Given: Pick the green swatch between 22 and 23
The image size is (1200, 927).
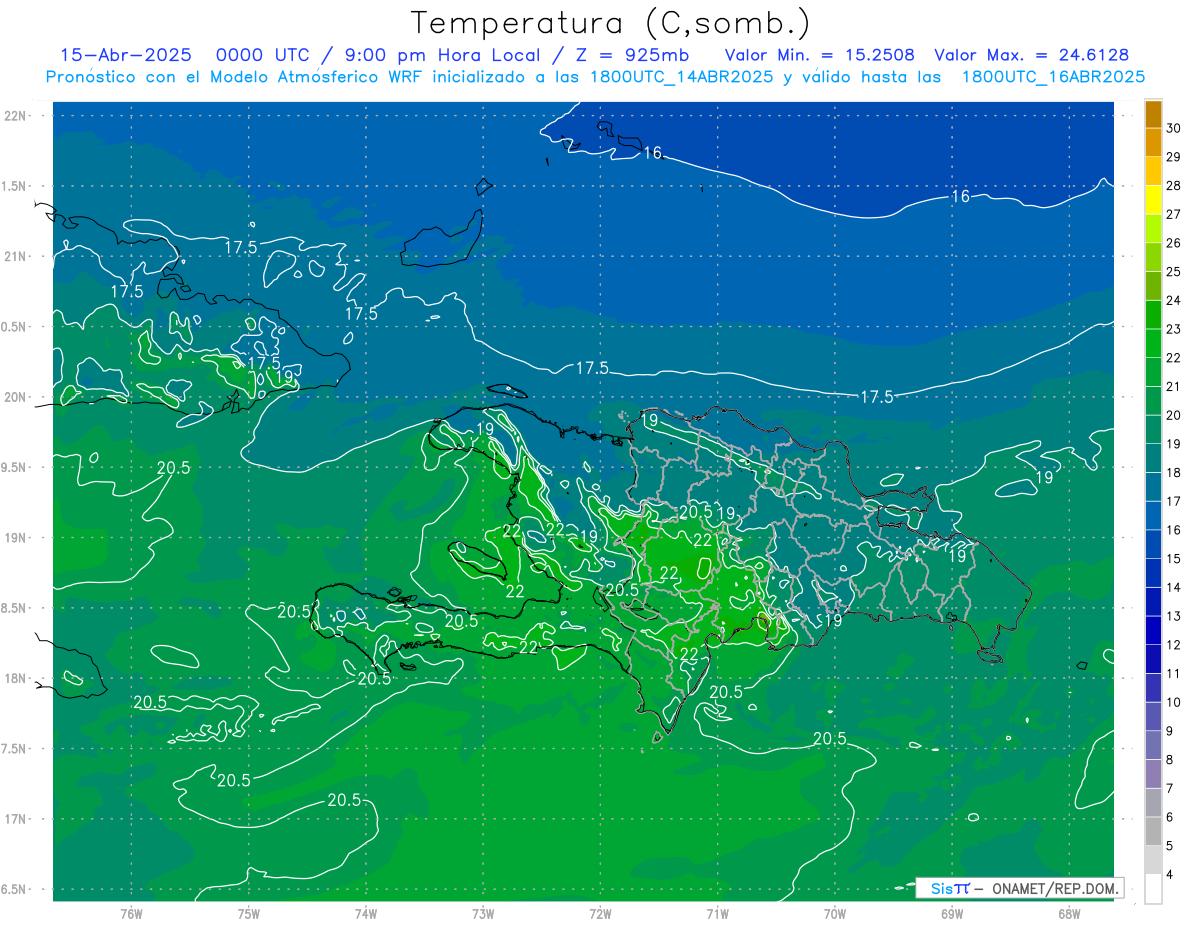Looking at the screenshot, I should (x=1153, y=344).
